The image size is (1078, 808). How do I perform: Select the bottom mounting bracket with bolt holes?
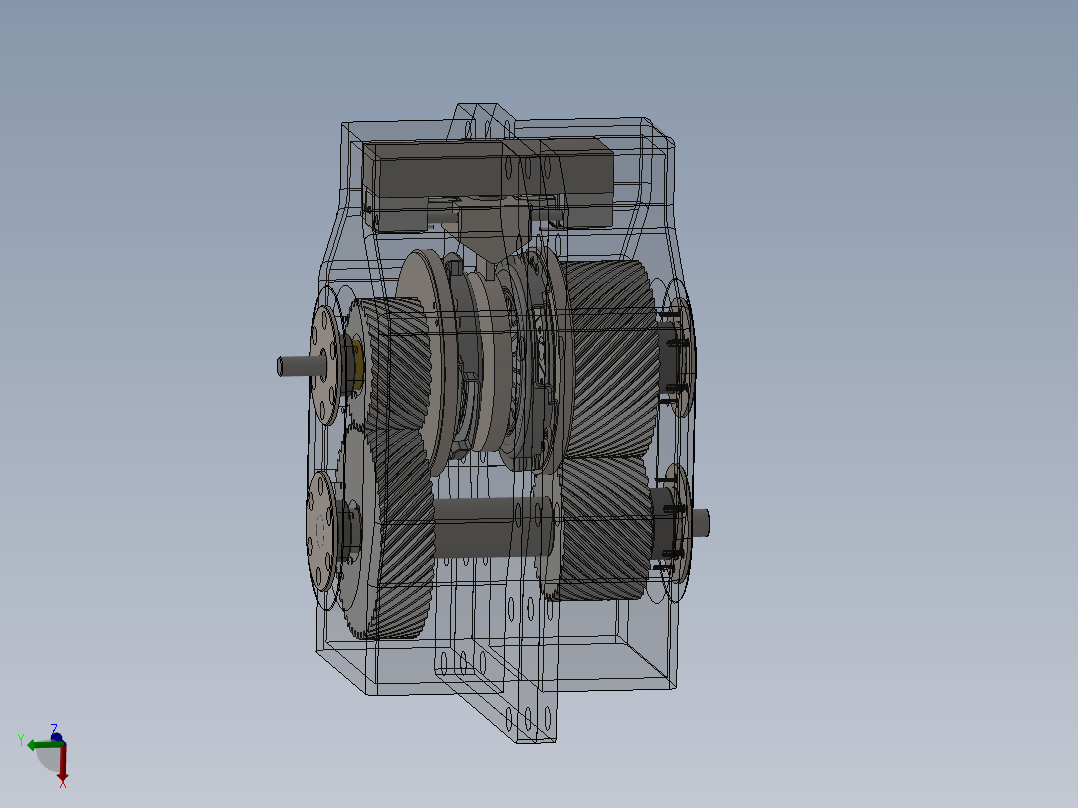pos(496,696)
